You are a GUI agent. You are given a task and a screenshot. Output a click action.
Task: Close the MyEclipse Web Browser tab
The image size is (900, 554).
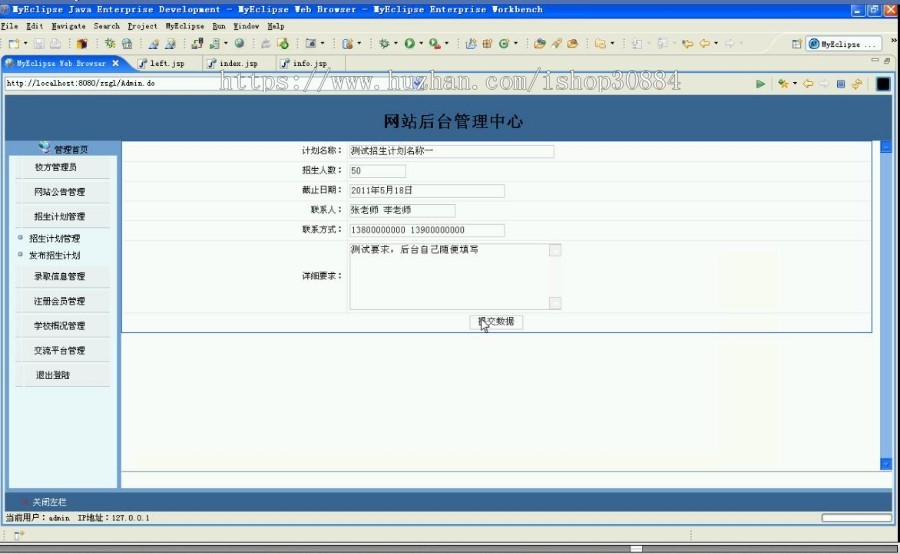(x=116, y=63)
